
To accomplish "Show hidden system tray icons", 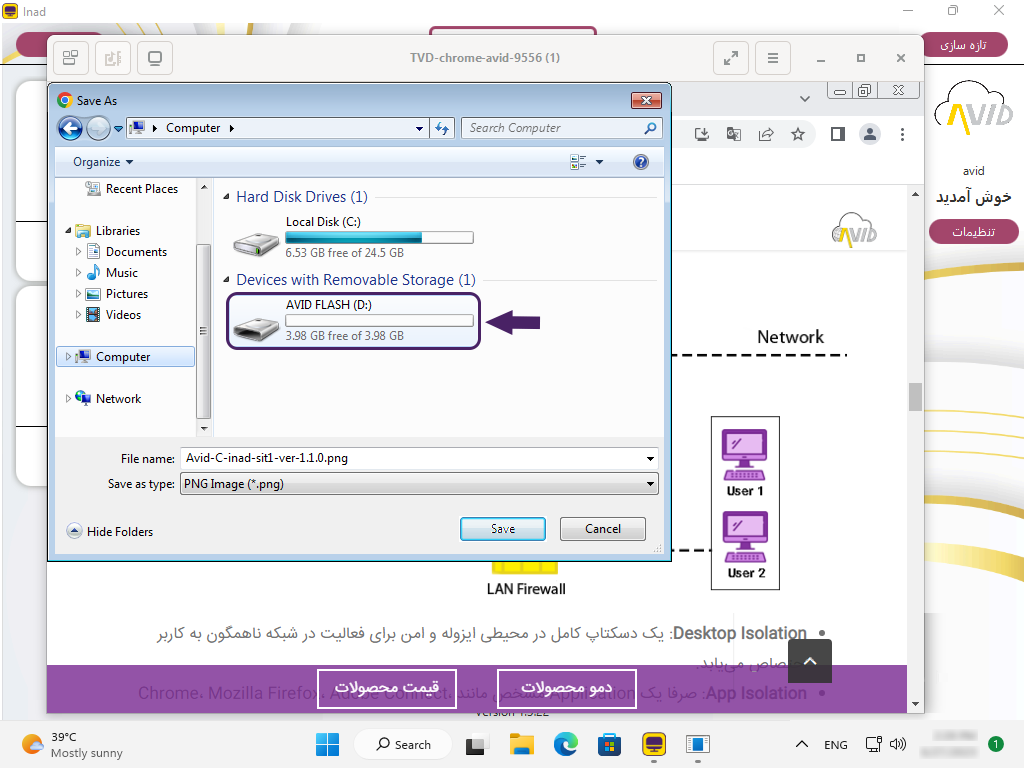I will tap(802, 744).
